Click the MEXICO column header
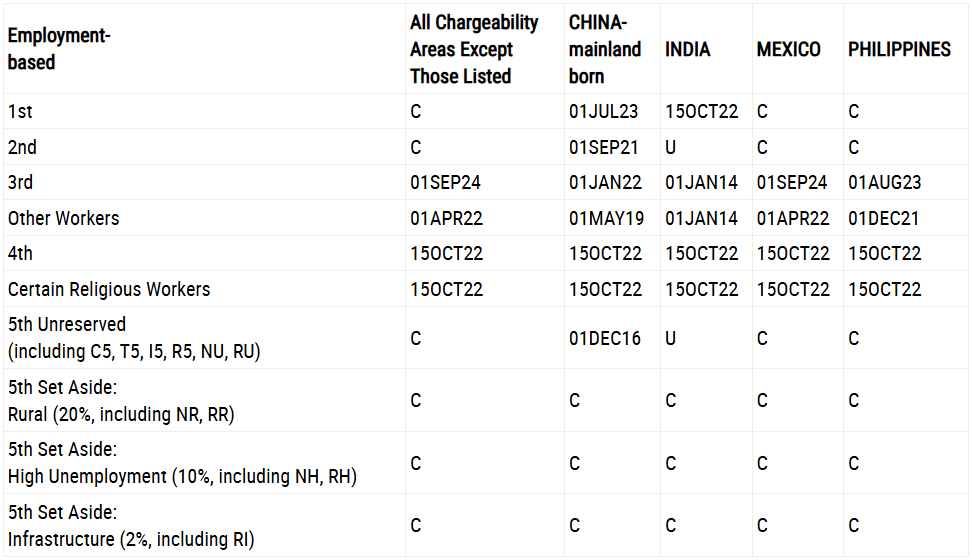This screenshot has height=560, width=972. coord(789,50)
